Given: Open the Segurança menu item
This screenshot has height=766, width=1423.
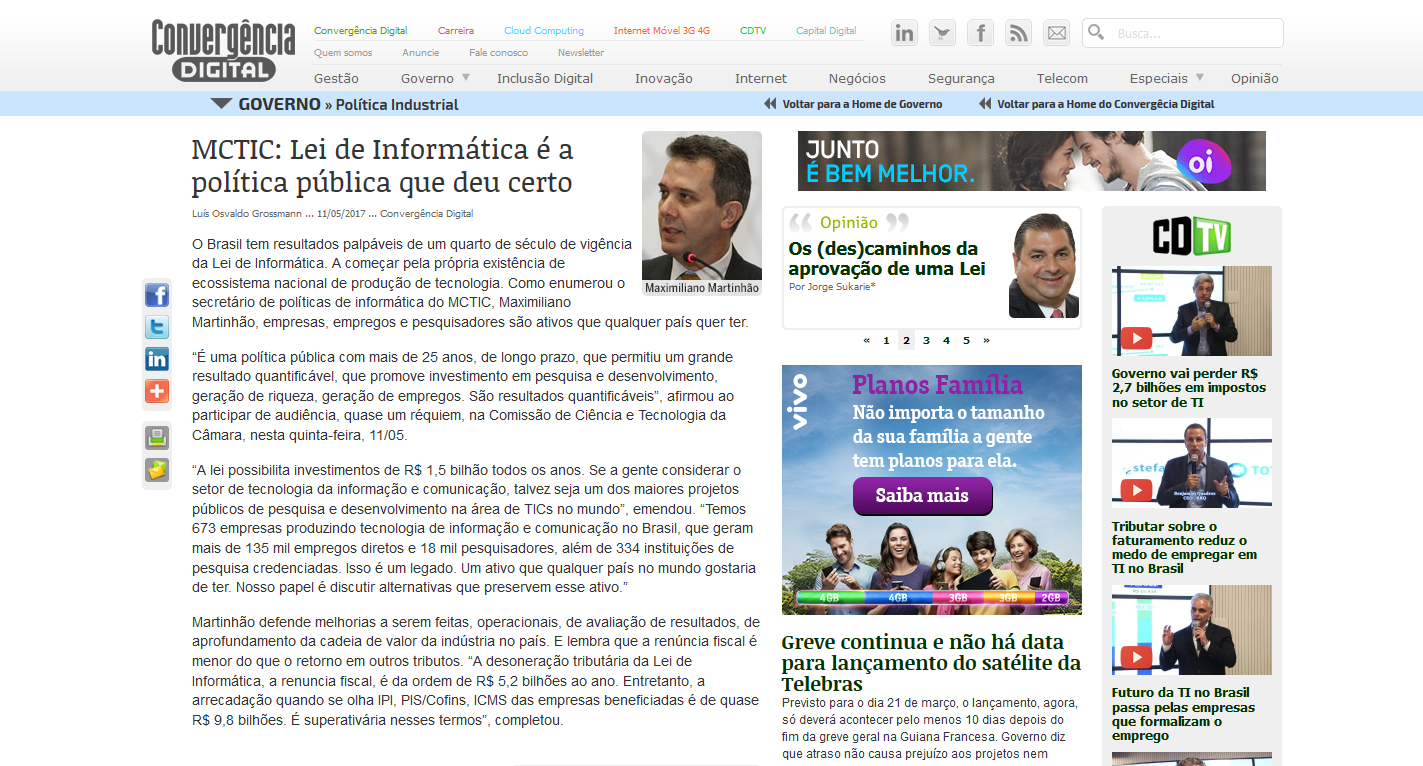Looking at the screenshot, I should point(960,78).
